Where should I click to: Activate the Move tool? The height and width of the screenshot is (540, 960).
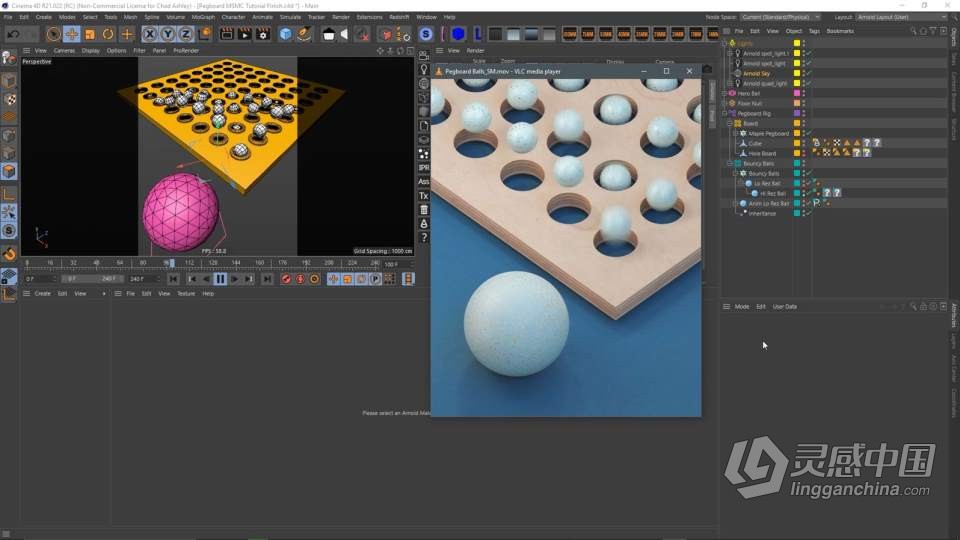click(72, 34)
